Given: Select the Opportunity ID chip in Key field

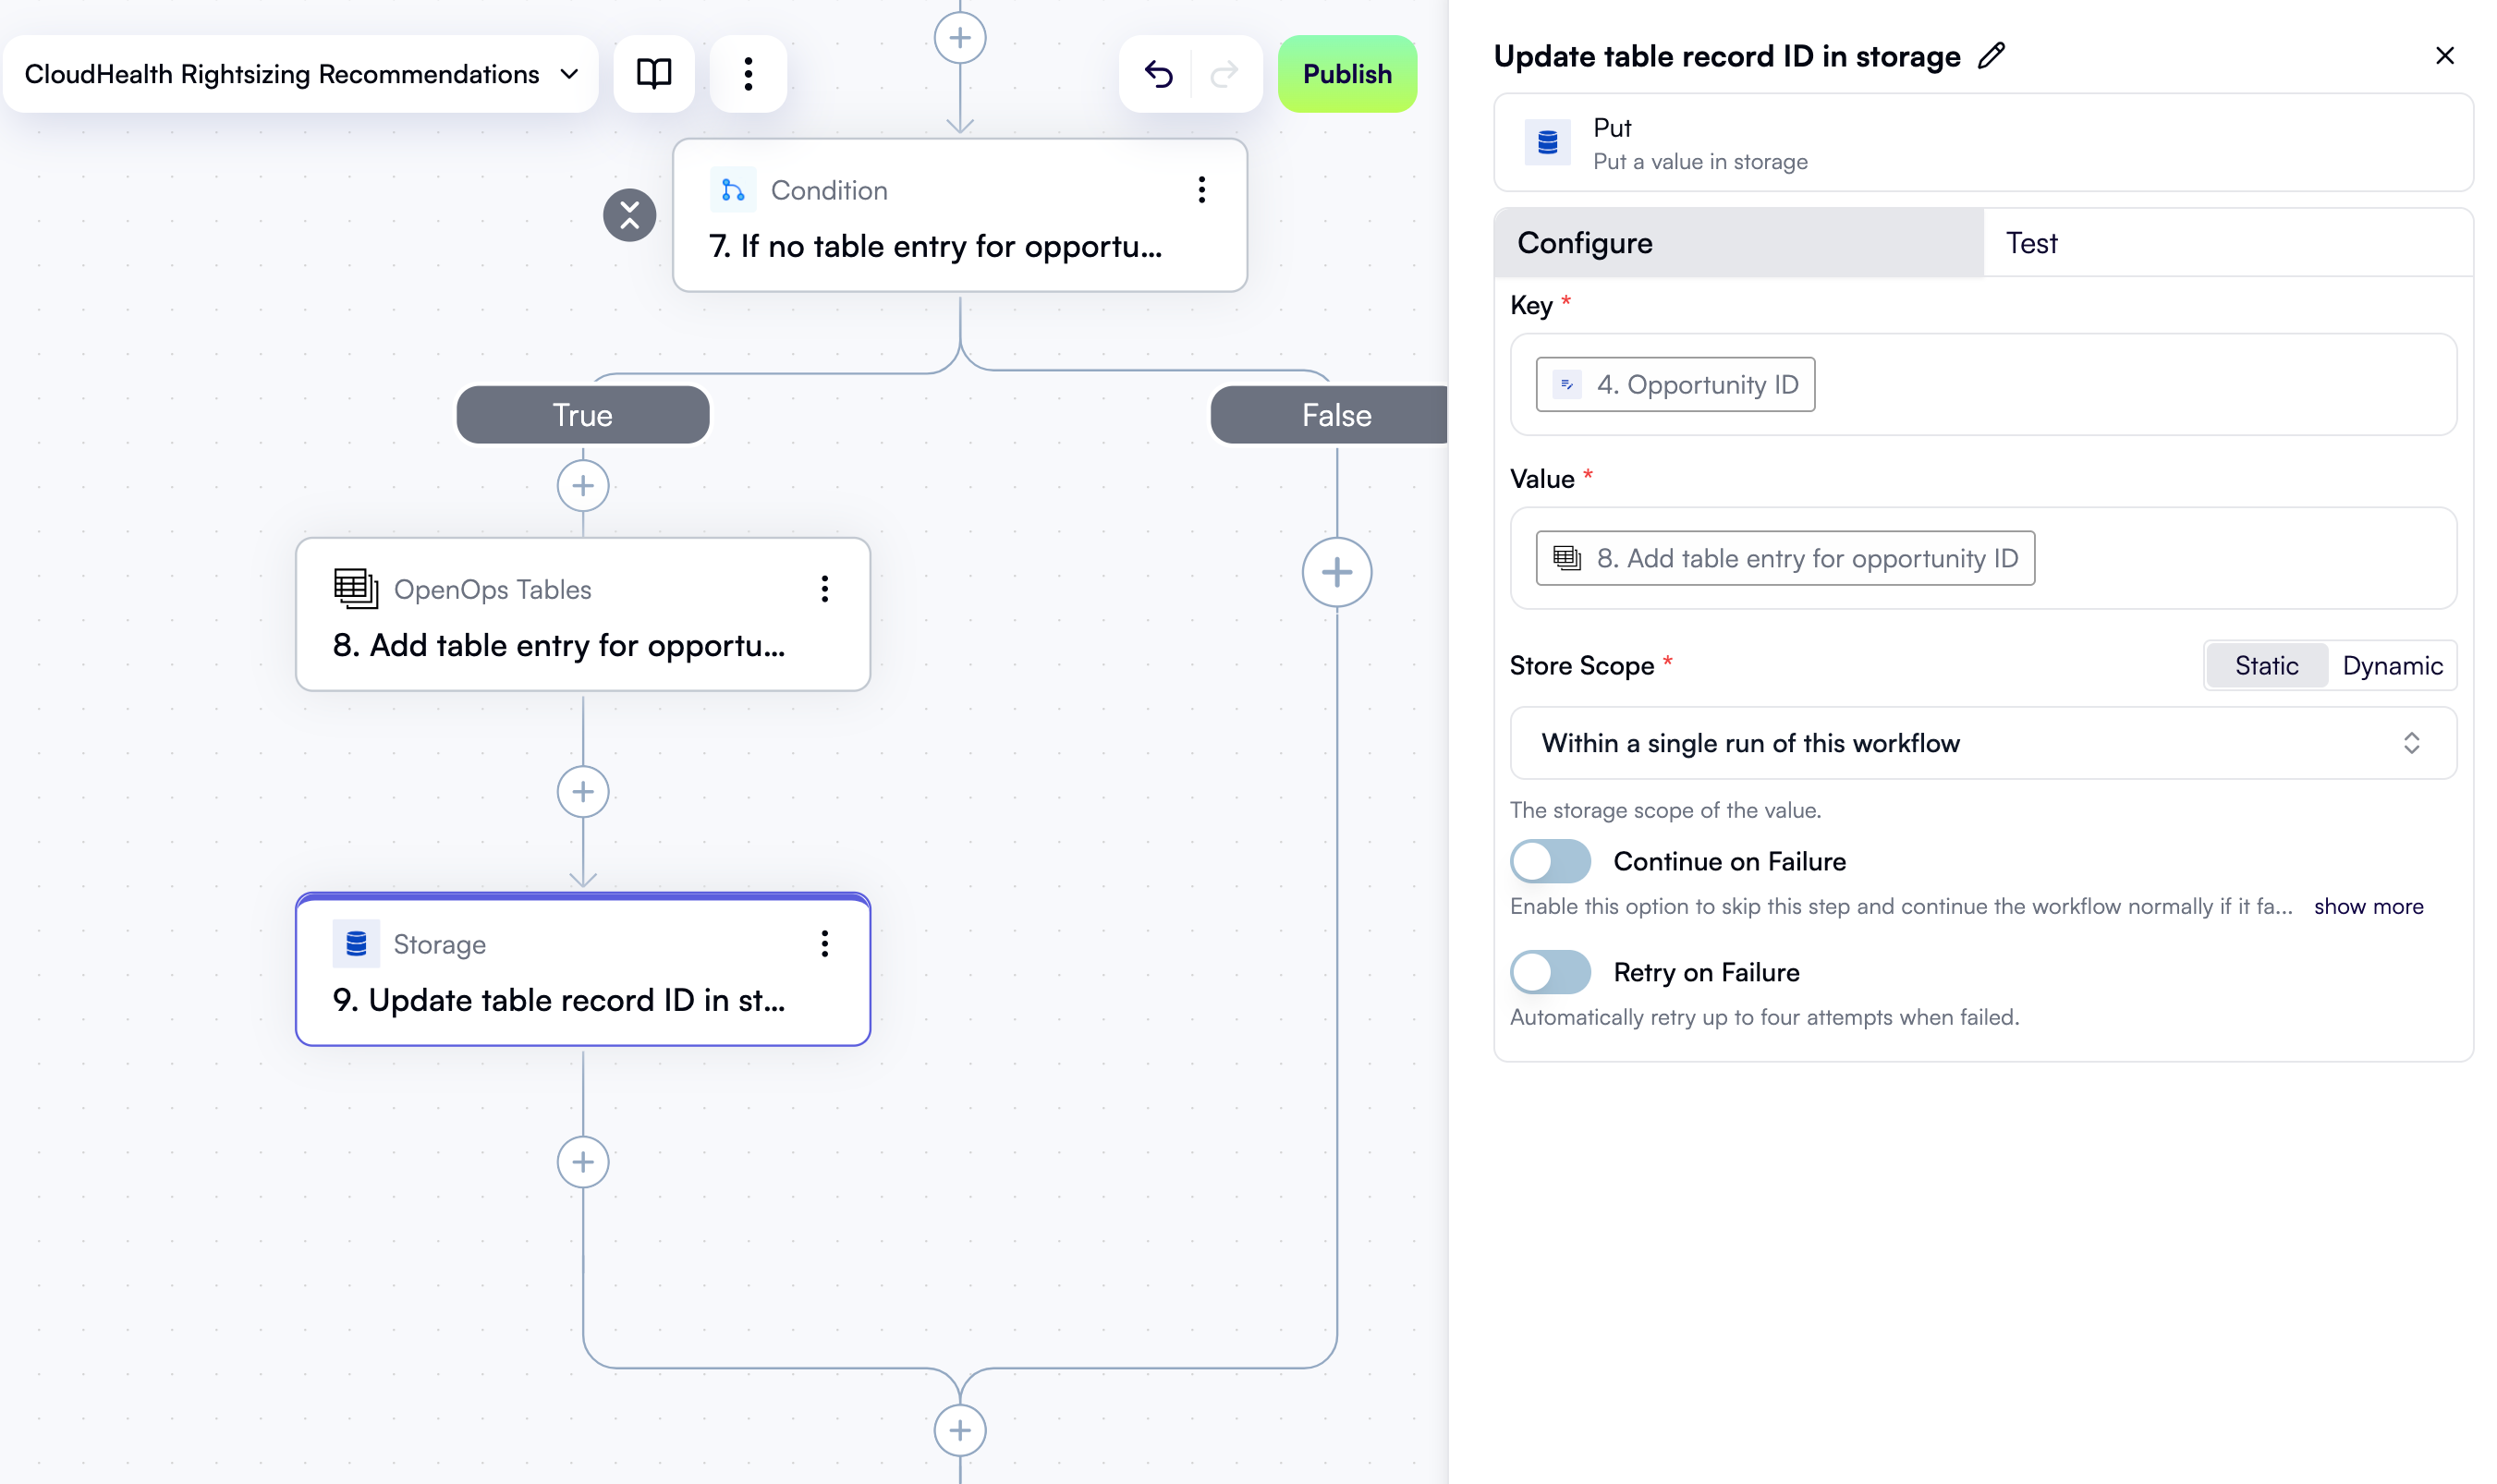Looking at the screenshot, I should coord(1674,385).
